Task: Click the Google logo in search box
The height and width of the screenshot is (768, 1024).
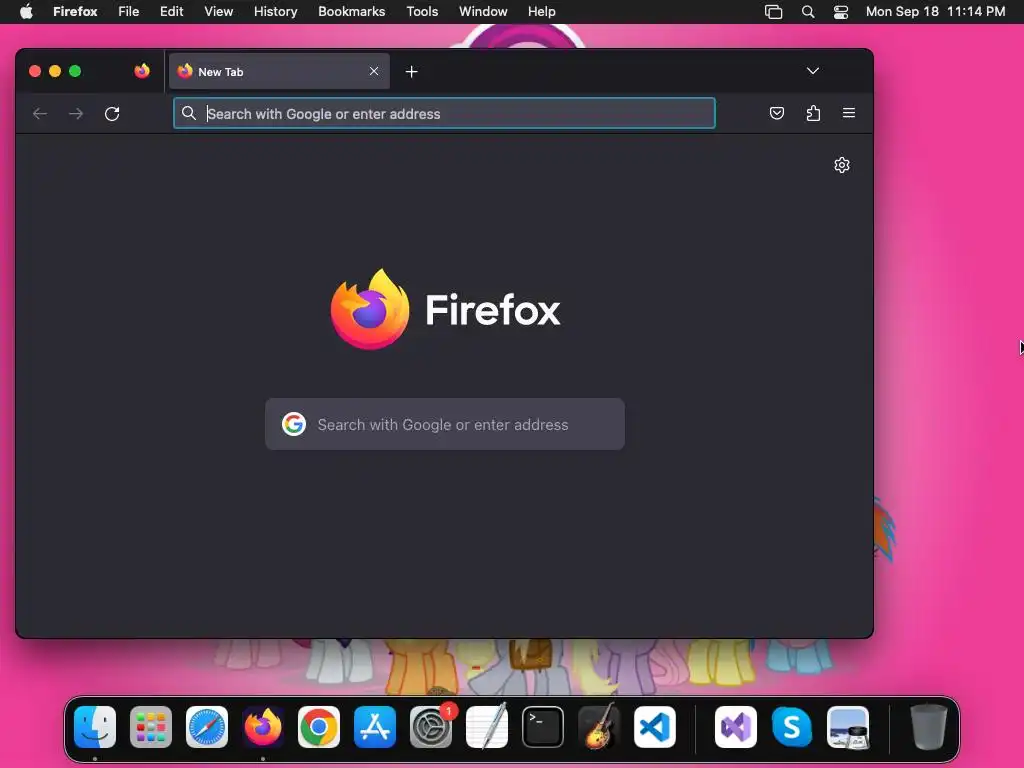Action: point(294,424)
